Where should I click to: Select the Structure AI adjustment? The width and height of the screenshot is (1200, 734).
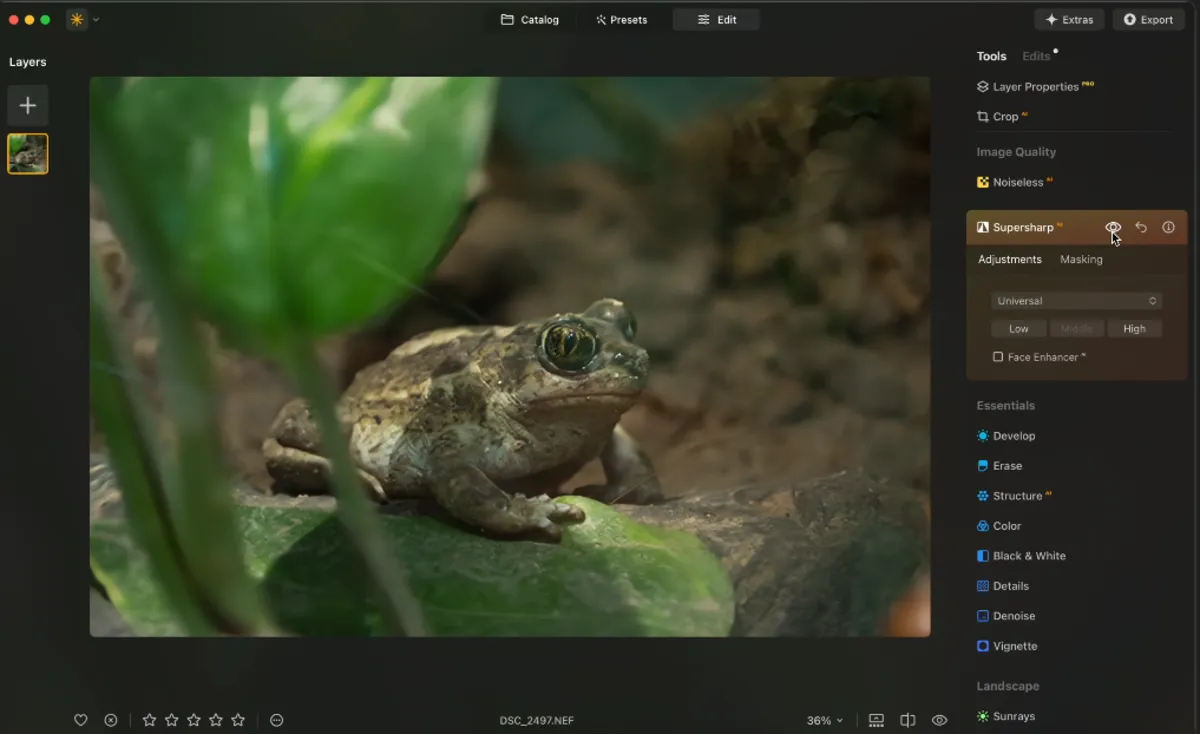1015,495
